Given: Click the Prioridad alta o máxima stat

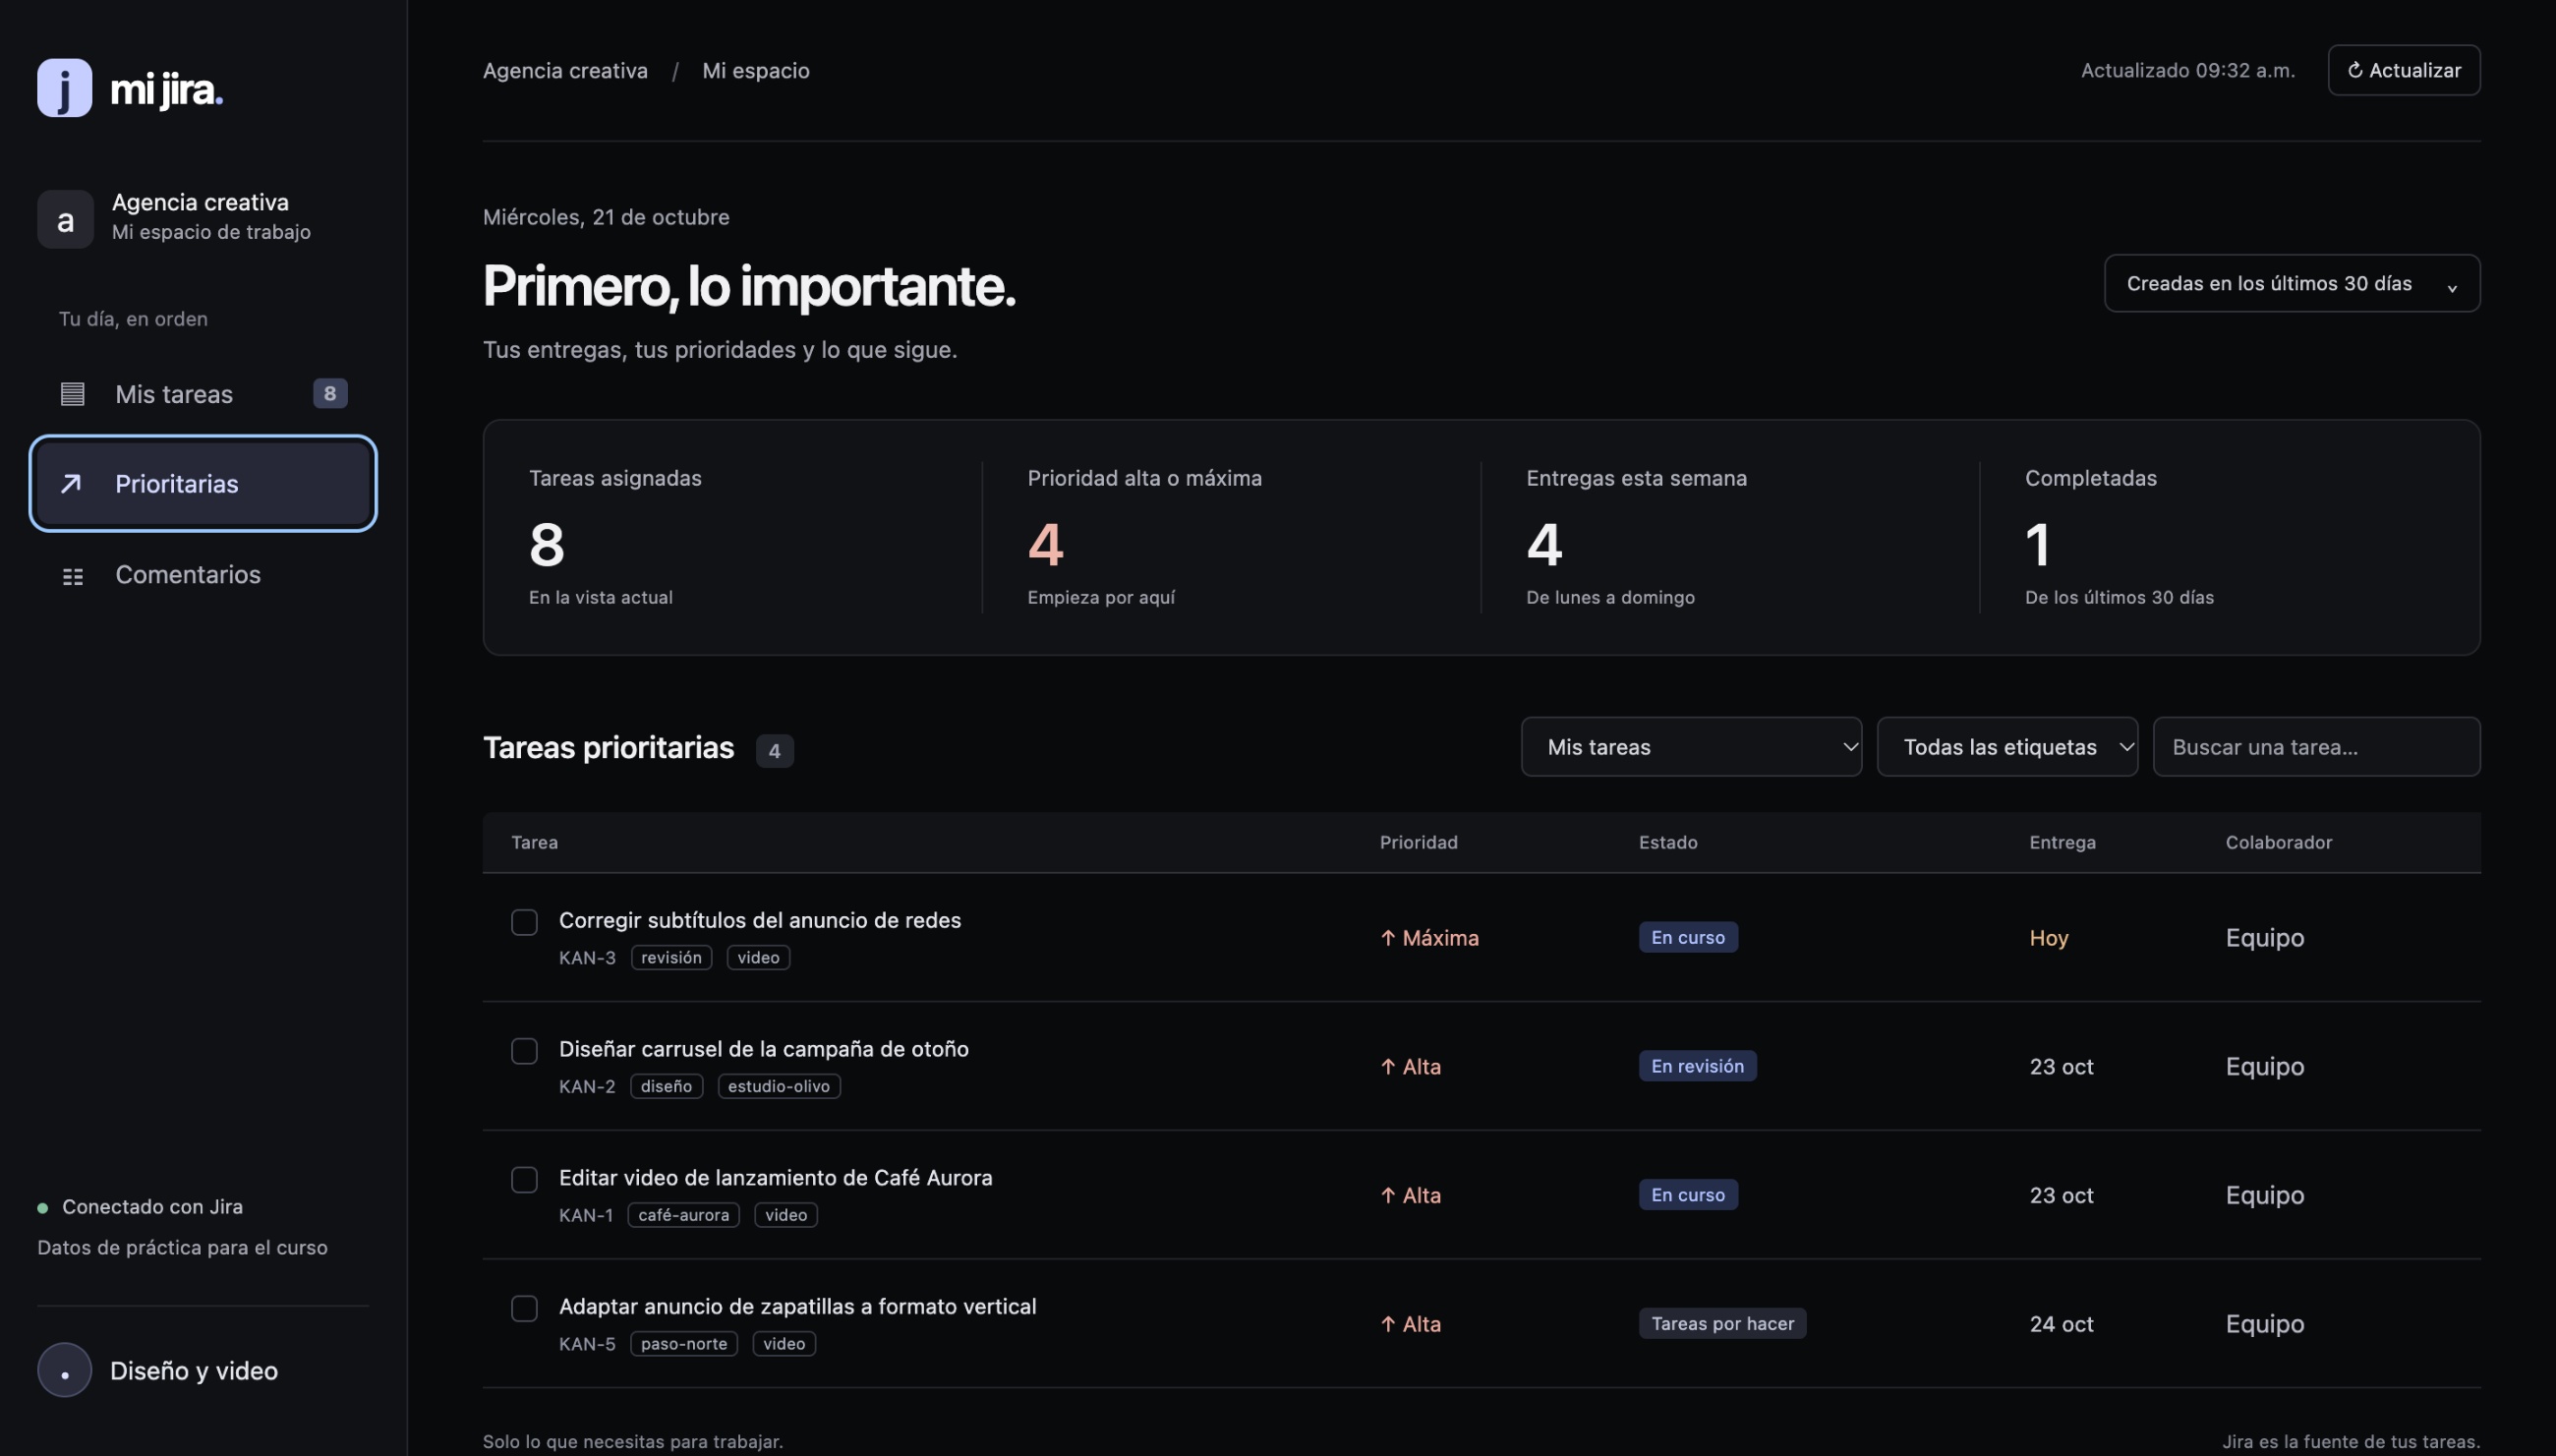Looking at the screenshot, I should tap(1231, 537).
